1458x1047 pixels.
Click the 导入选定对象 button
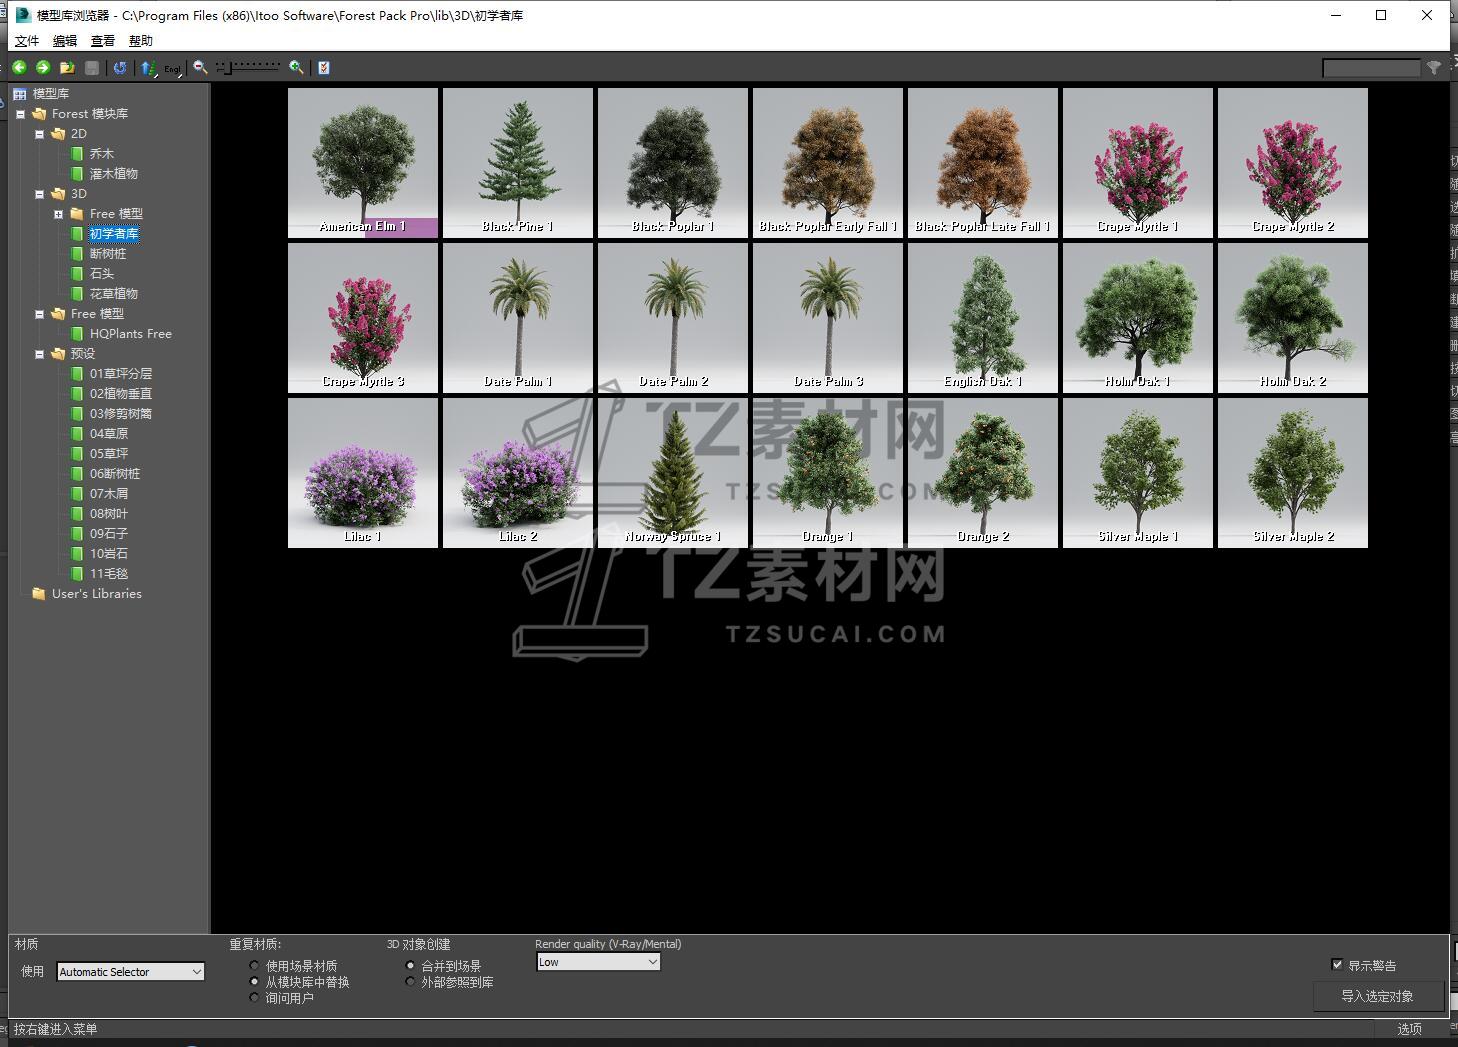[1377, 996]
